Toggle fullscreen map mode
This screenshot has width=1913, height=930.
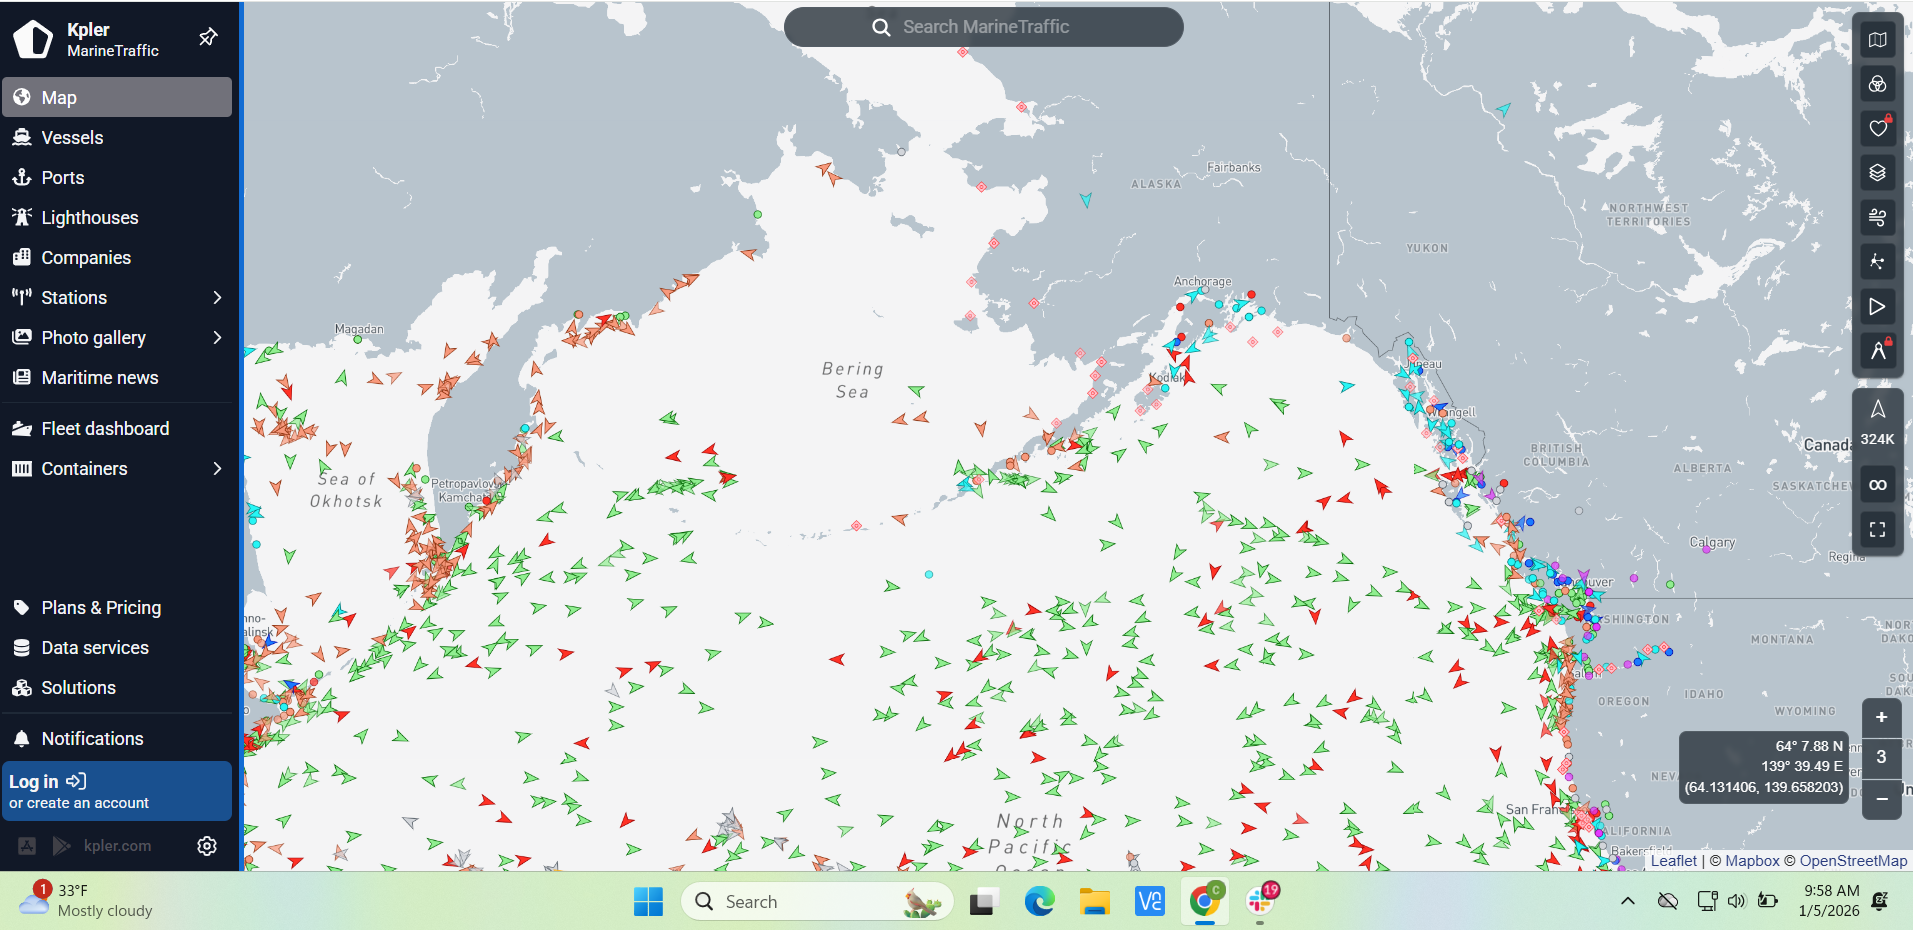[1877, 529]
